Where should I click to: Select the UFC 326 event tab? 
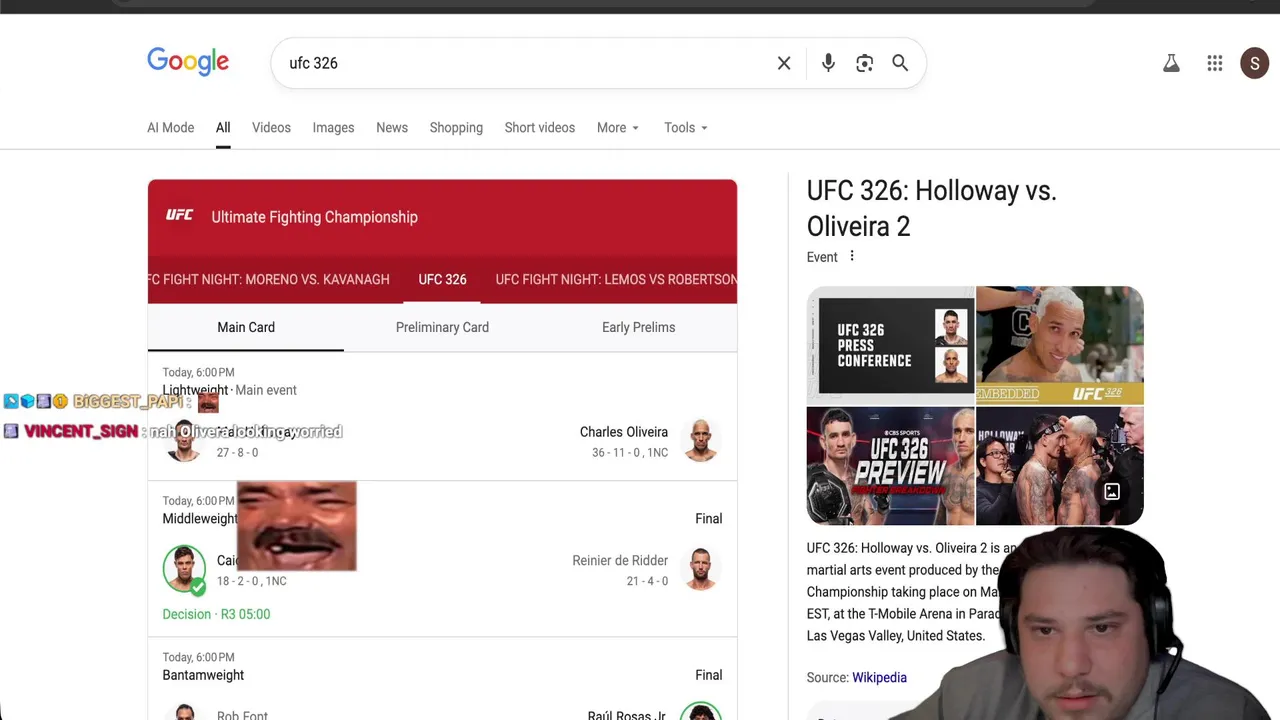coord(442,279)
